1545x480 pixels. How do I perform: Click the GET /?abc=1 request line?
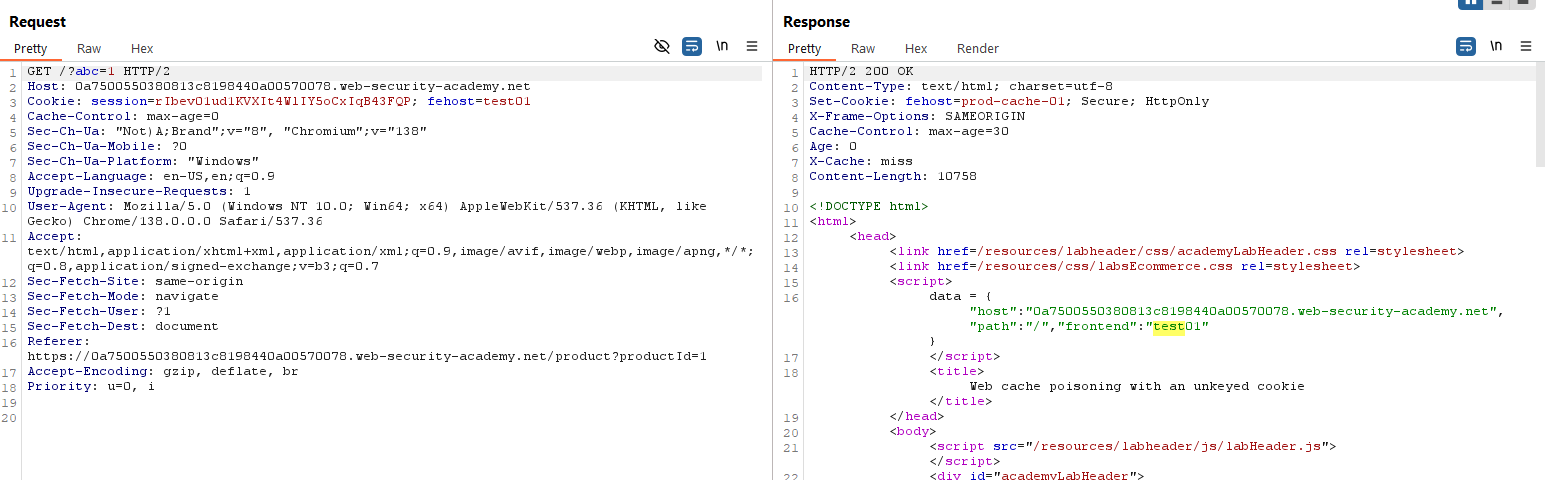pyautogui.click(x=85, y=71)
